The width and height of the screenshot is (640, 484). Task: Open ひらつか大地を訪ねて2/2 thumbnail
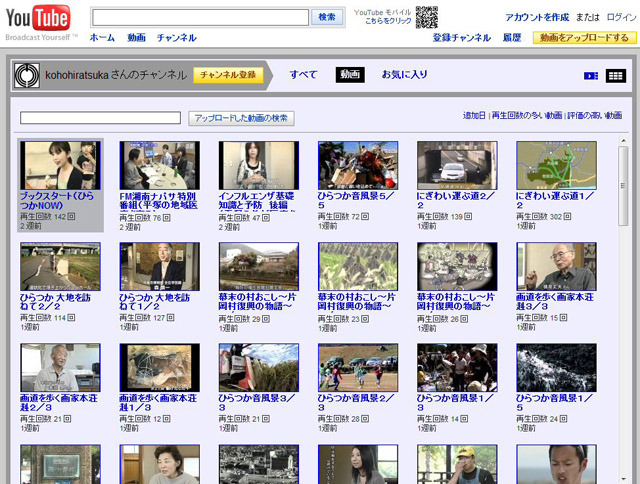click(60, 266)
